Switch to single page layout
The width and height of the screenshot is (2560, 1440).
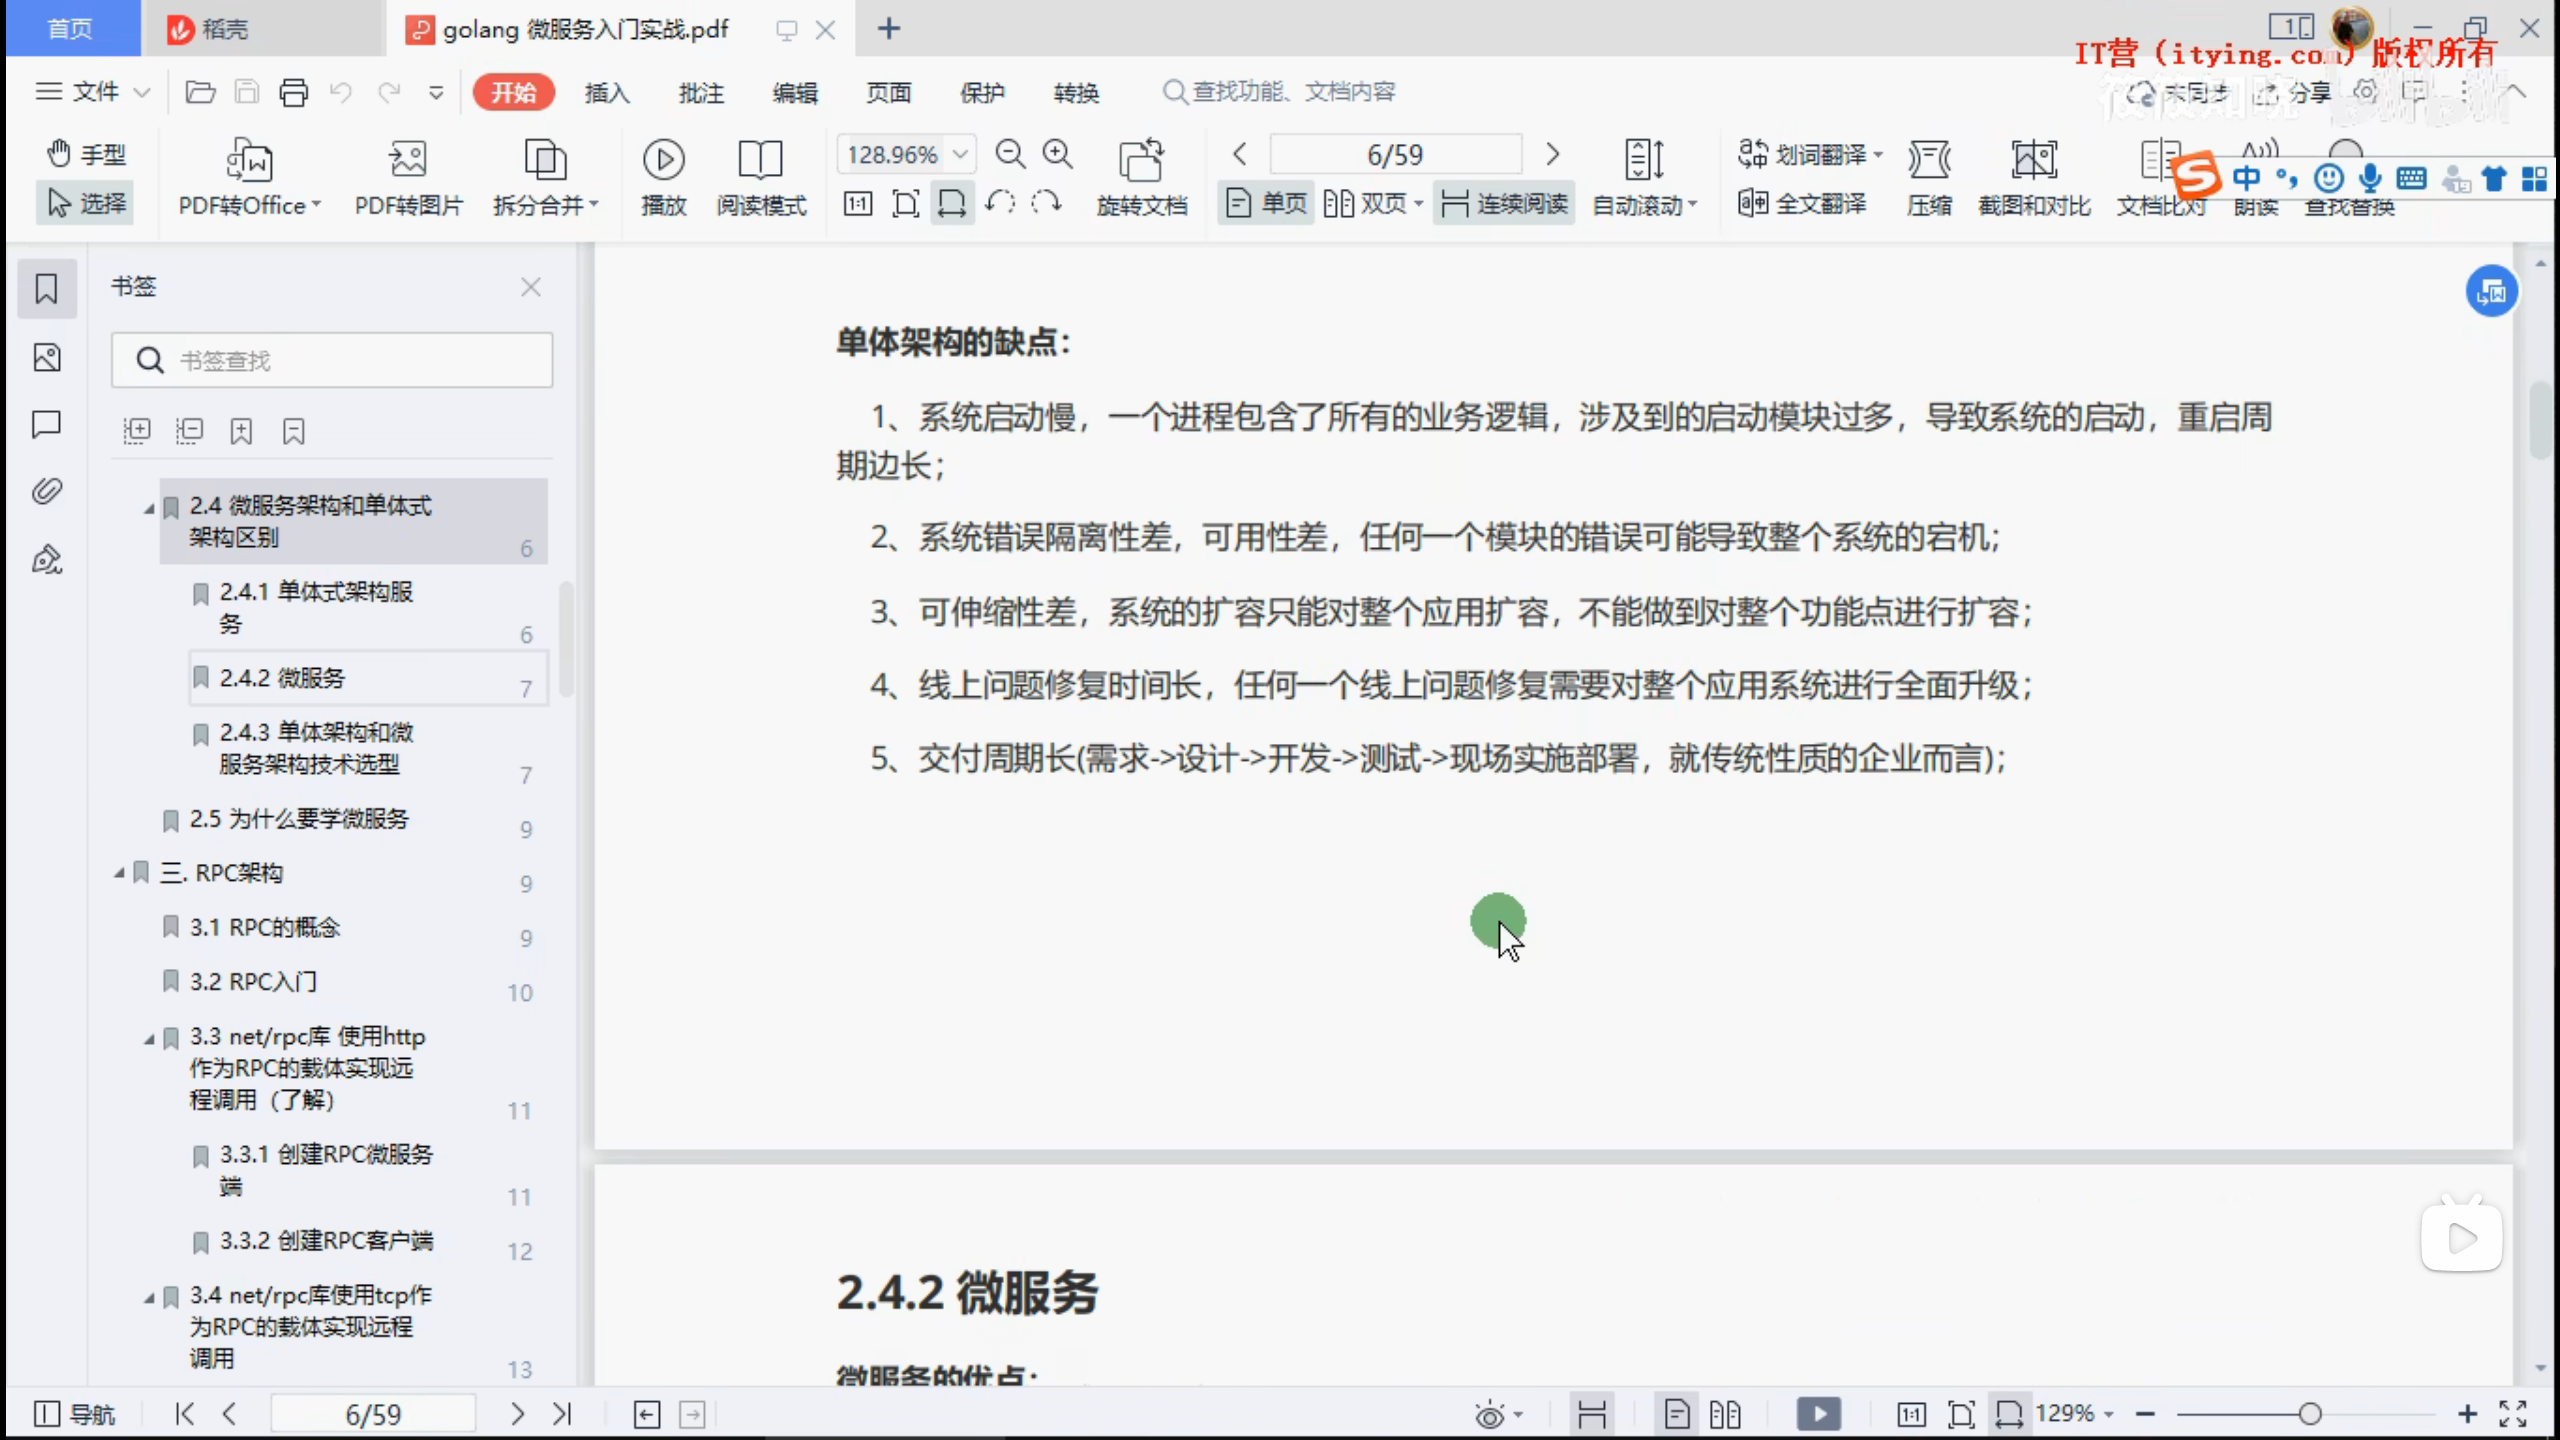tap(1266, 204)
